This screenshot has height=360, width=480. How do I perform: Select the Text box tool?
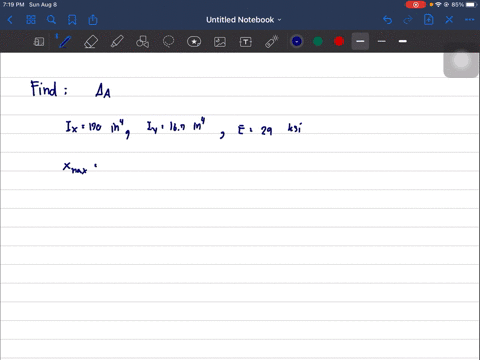click(246, 42)
